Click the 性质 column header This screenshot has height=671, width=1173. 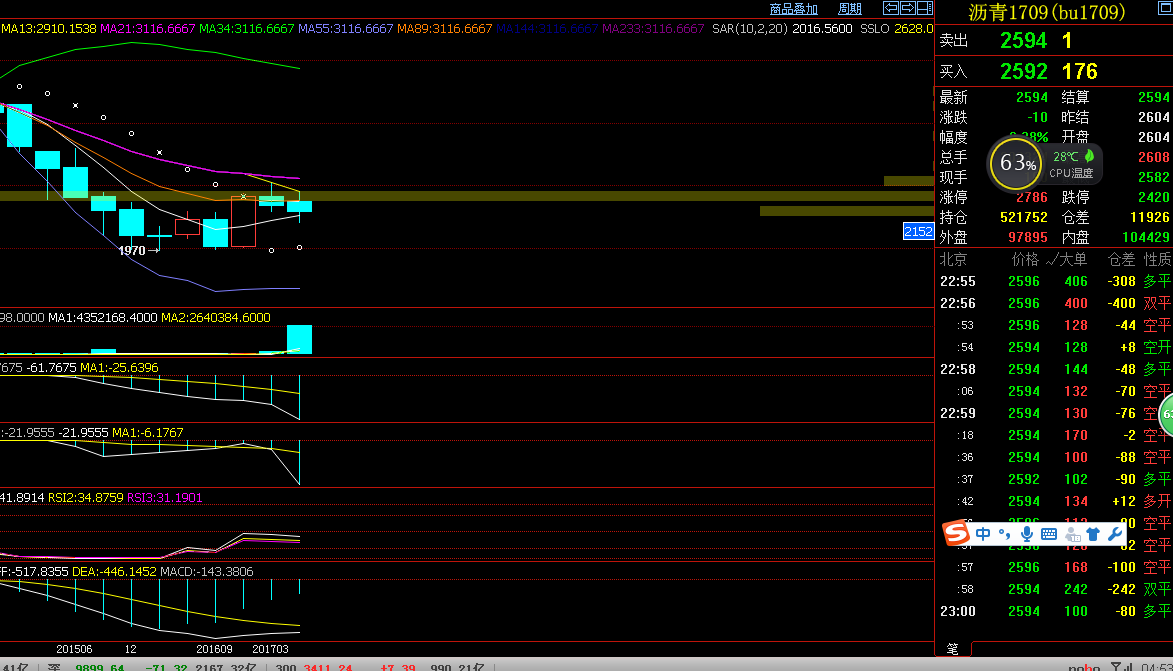[1157, 259]
